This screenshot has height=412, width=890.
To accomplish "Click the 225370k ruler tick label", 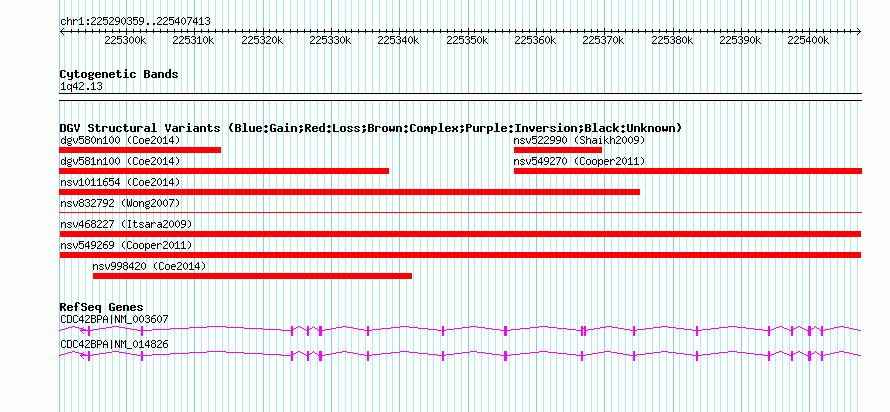I will click(x=604, y=40).
